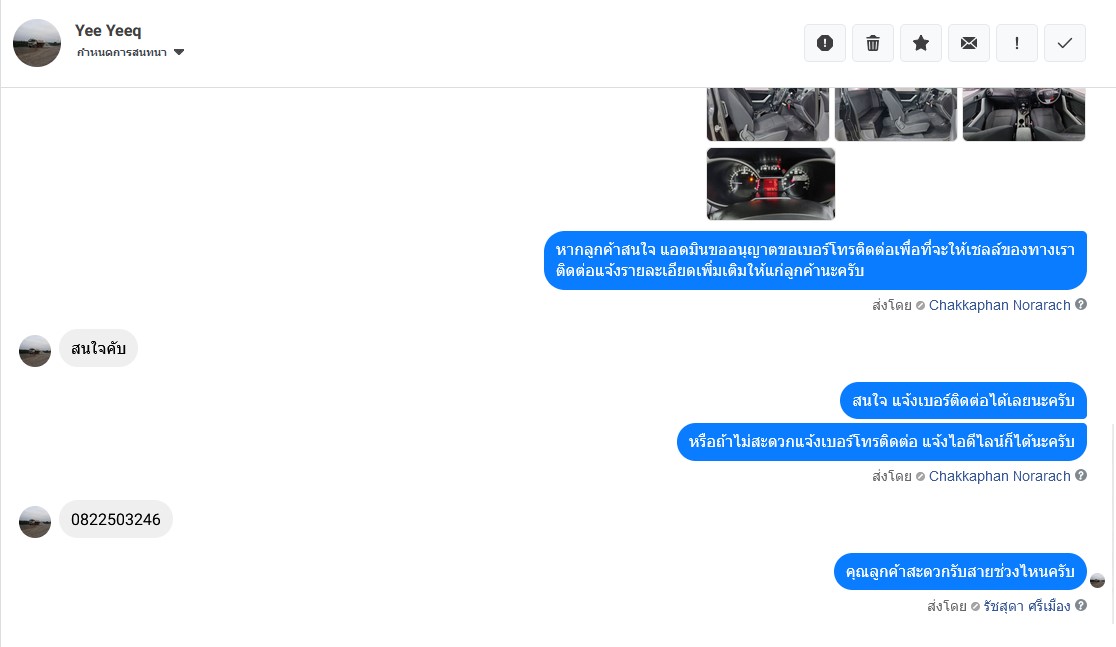Flag conversation with exclamation mark icon

point(1016,43)
